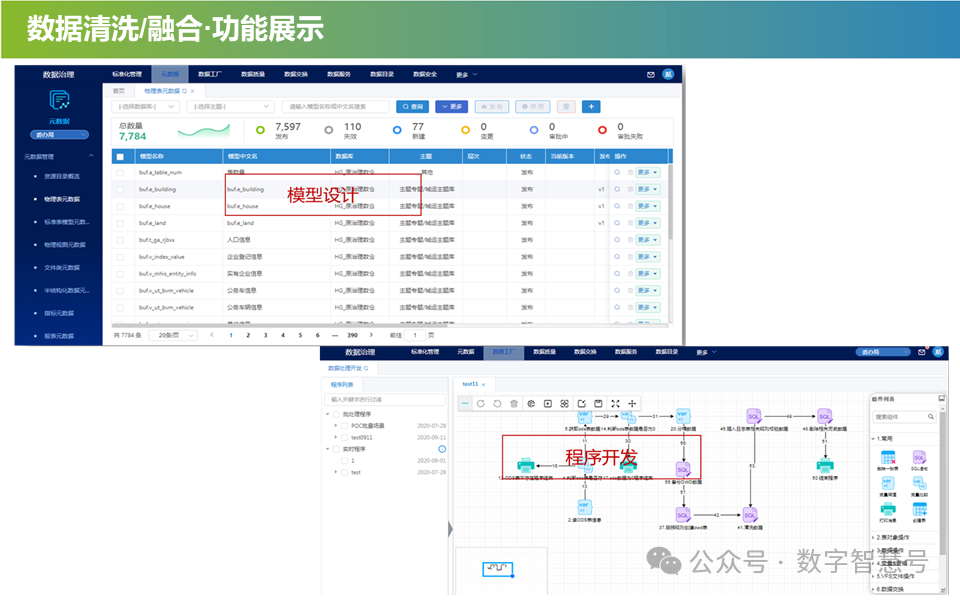Viewport: 960px width, 600px height.
Task: Tick the checkbox for the buf.v_index_value row
Action: coord(120,257)
